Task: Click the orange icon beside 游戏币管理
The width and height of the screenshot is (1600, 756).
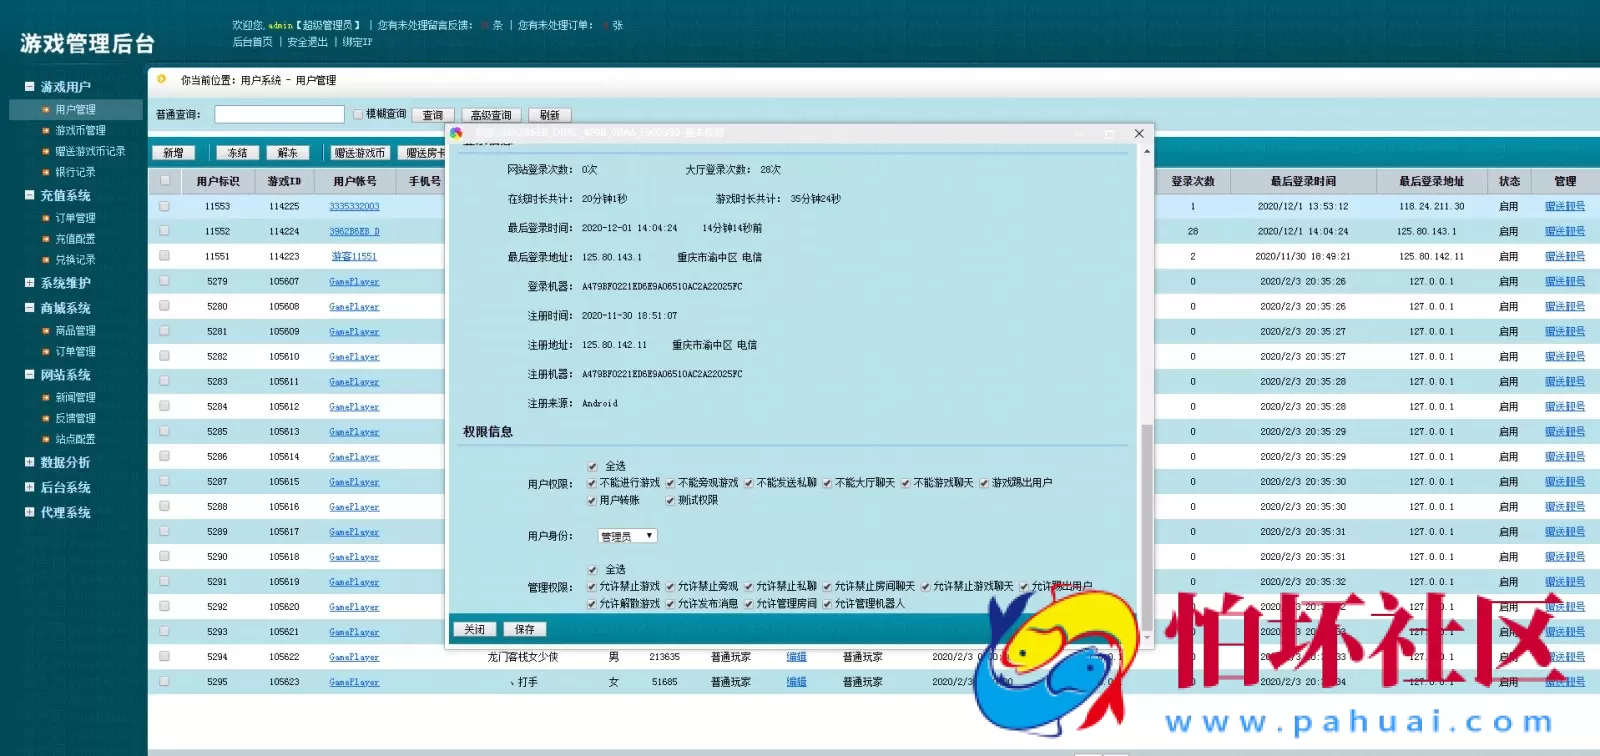Action: click(46, 131)
